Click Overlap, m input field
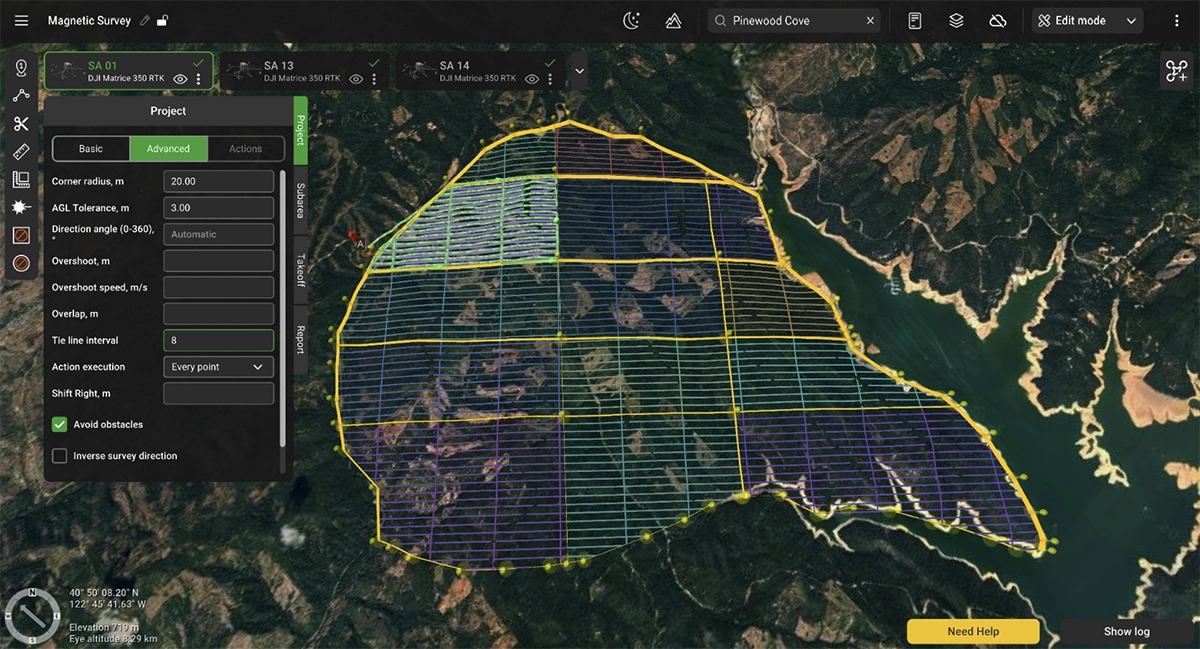Viewport: 1200px width, 649px height. [218, 314]
